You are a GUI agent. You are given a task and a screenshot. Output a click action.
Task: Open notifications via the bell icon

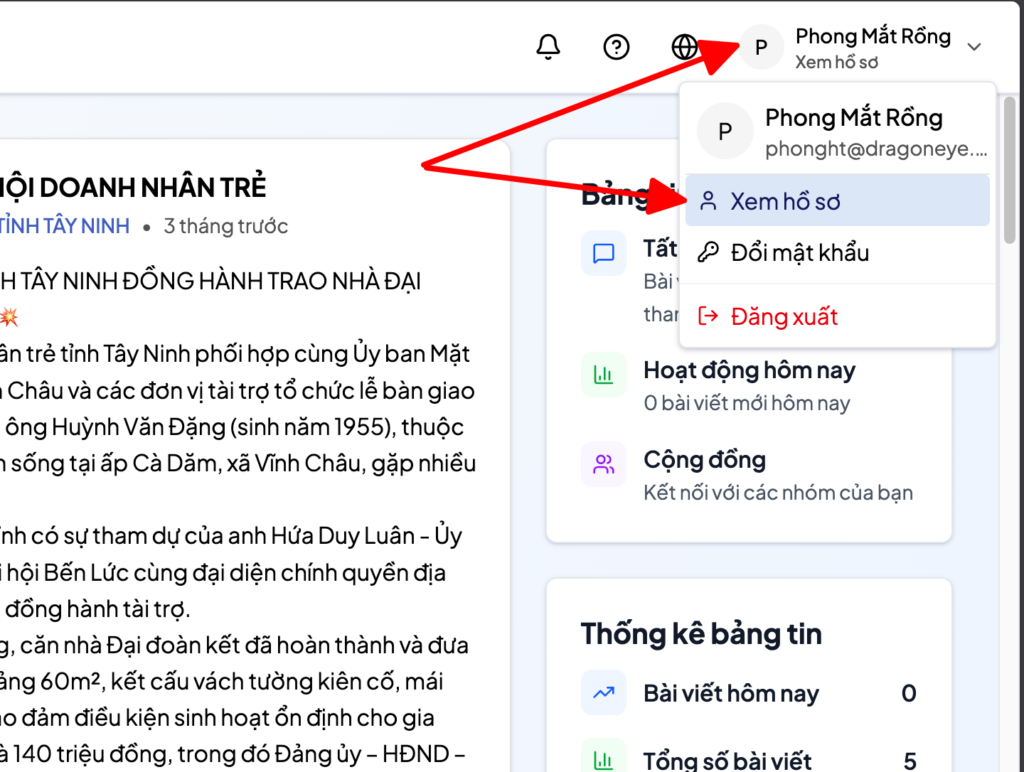pos(548,47)
